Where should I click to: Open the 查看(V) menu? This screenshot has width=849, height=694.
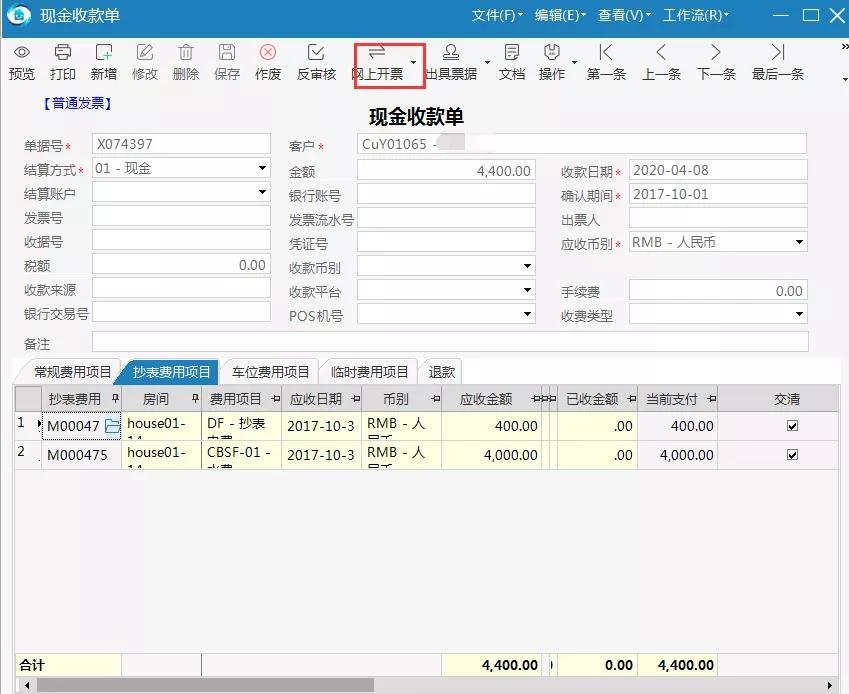point(624,15)
